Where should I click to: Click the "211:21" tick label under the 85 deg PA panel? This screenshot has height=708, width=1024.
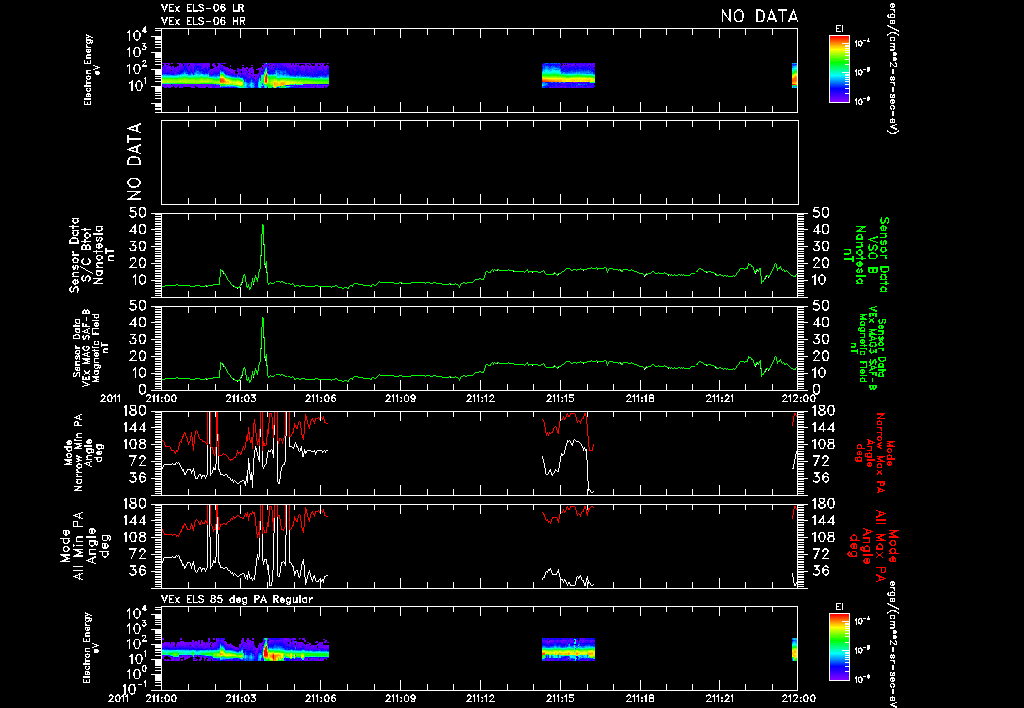point(719,698)
